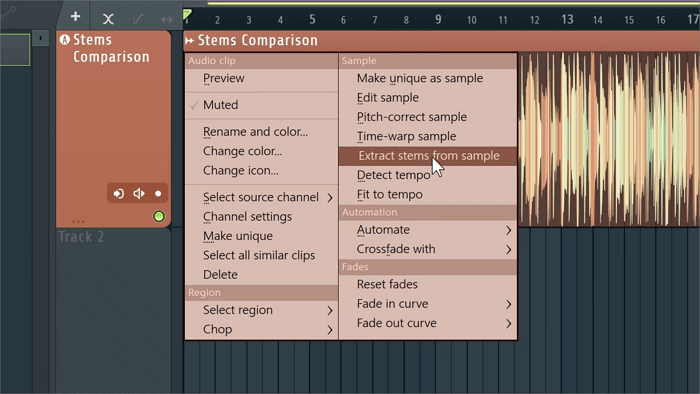The width and height of the screenshot is (700, 394).
Task: Toggle the Muted option in the context menu
Action: pos(261,105)
